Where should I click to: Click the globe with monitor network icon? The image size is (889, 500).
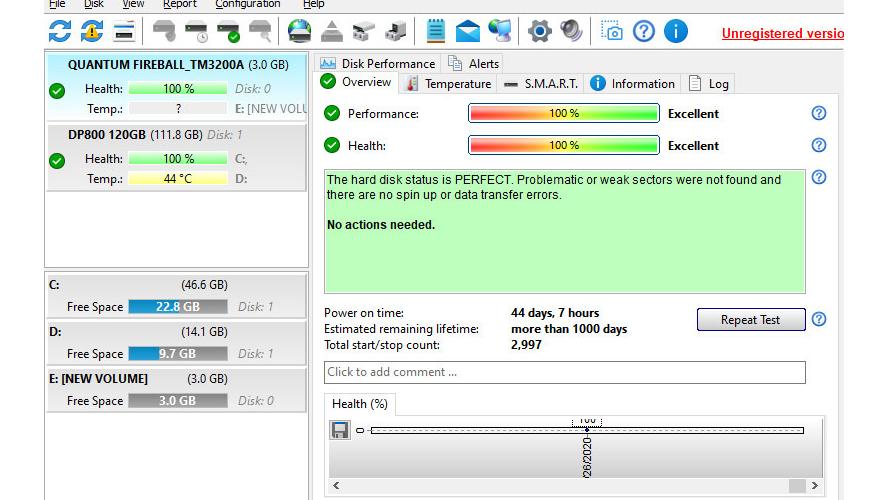[500, 31]
